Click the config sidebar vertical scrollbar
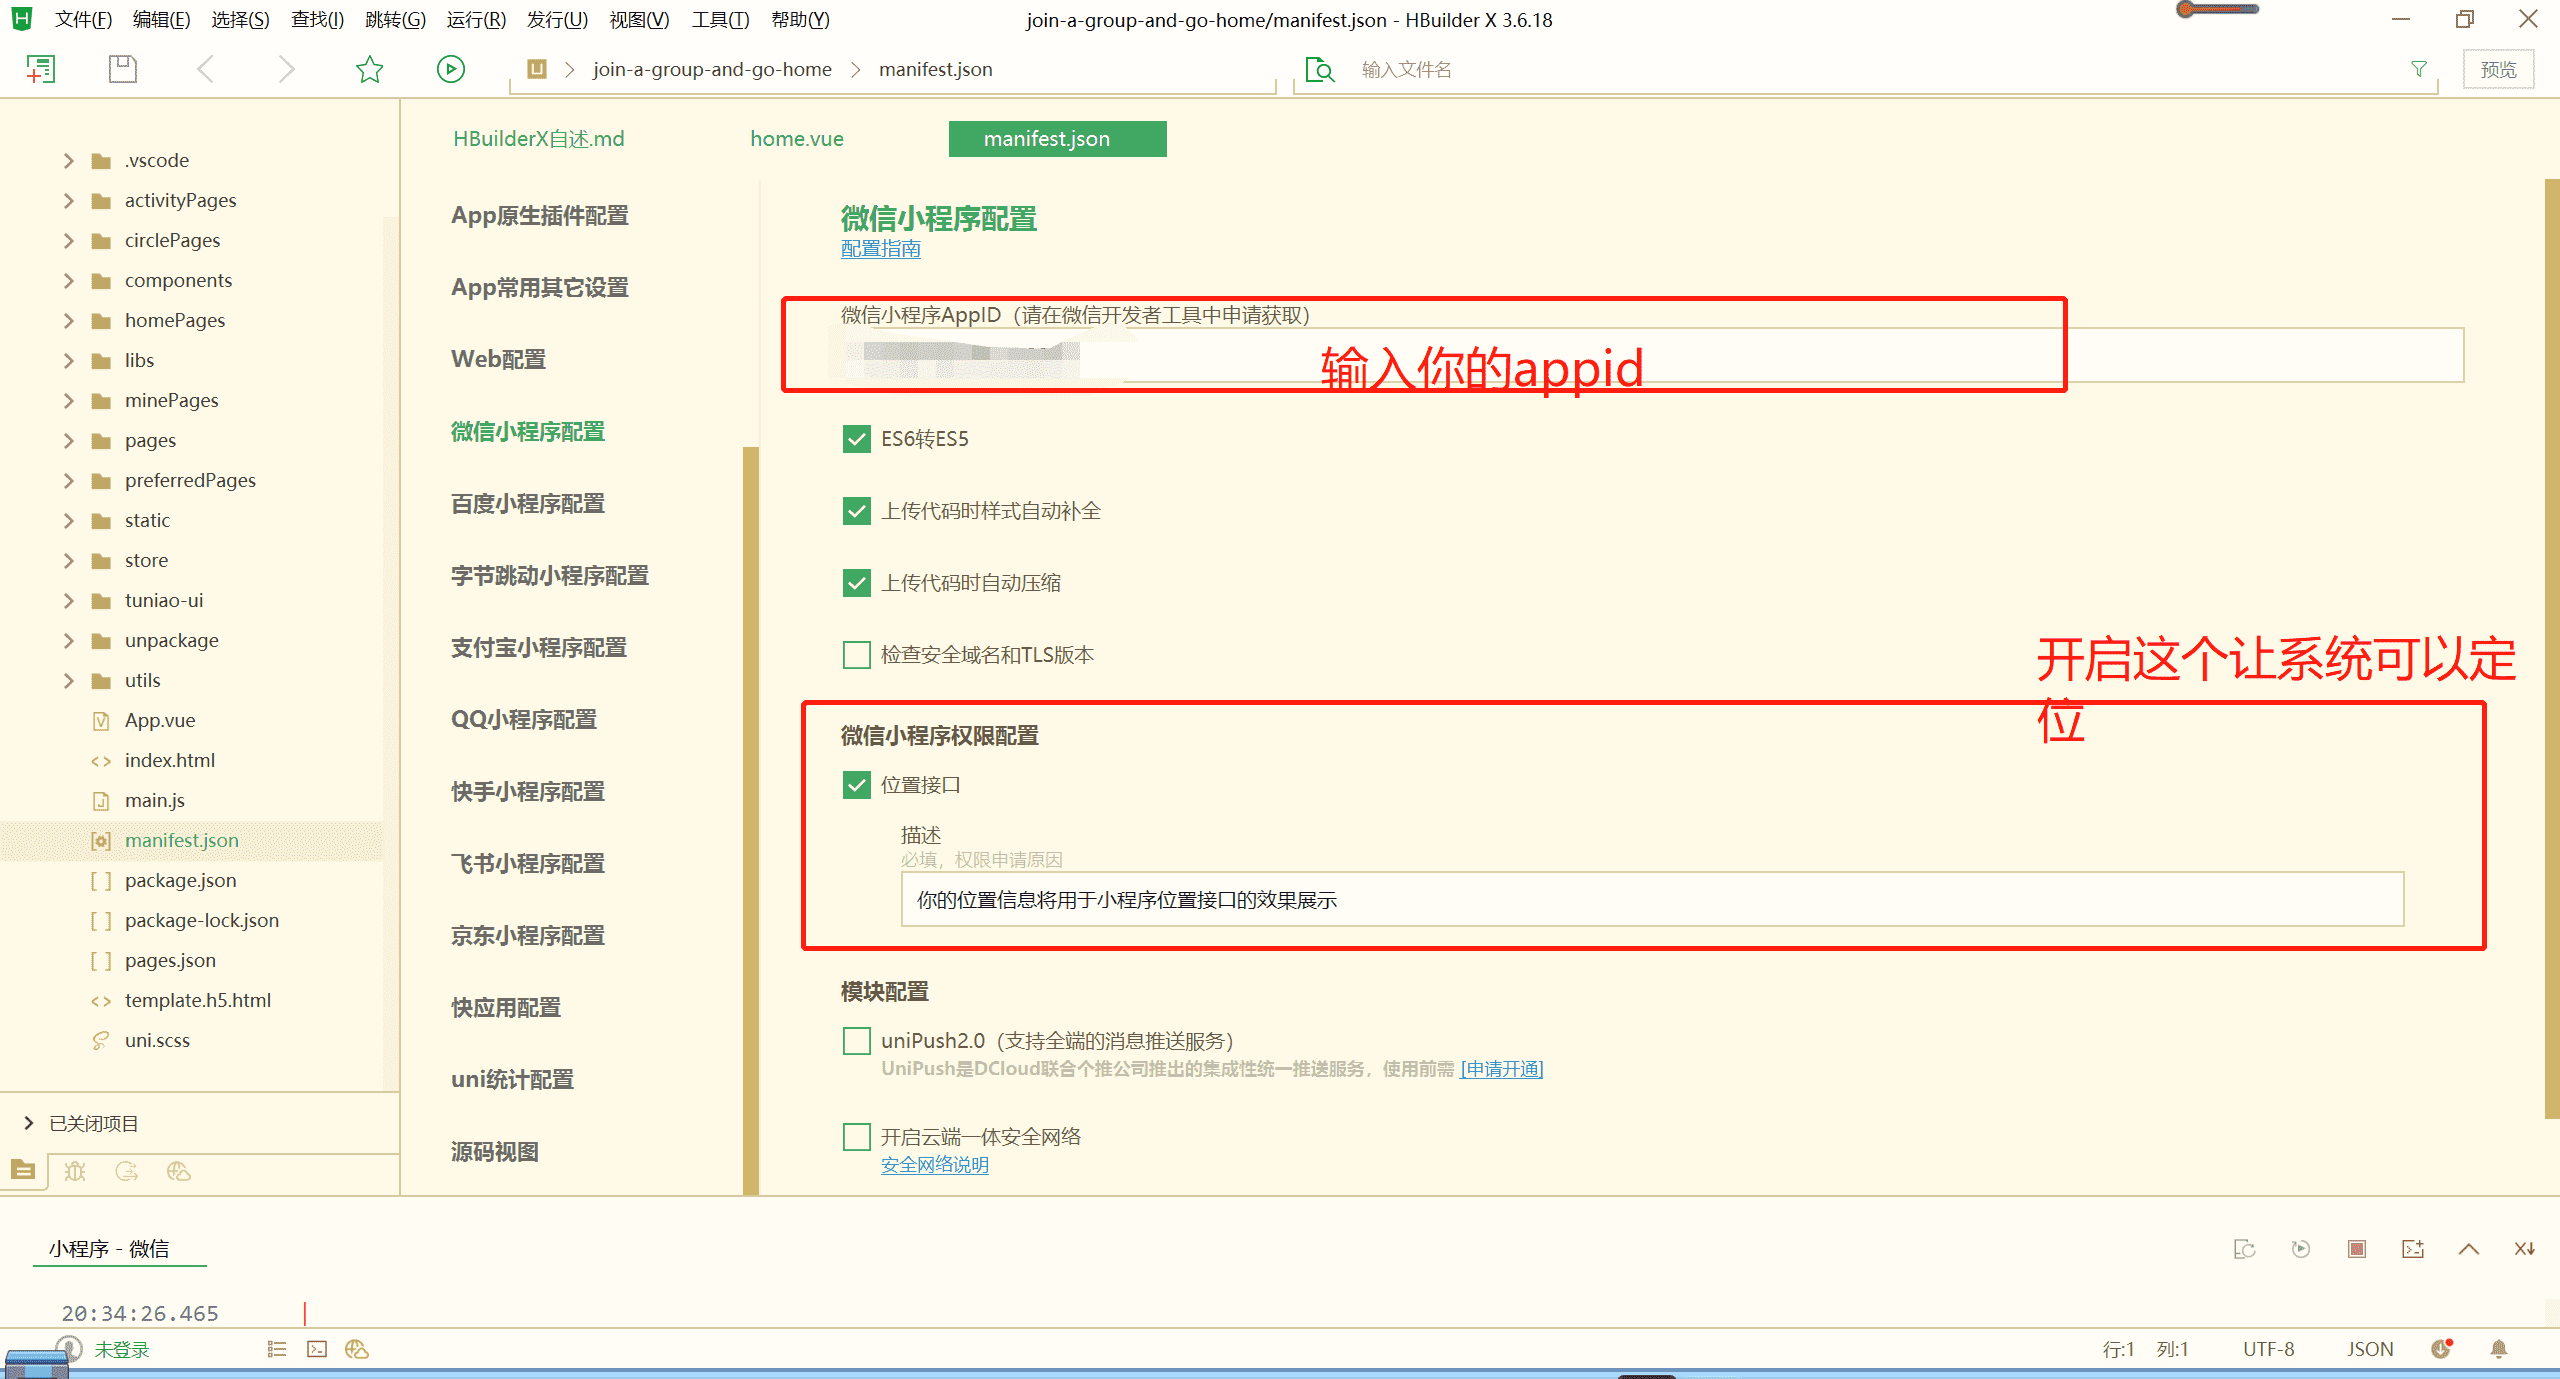The height and width of the screenshot is (1379, 2560). click(751, 820)
